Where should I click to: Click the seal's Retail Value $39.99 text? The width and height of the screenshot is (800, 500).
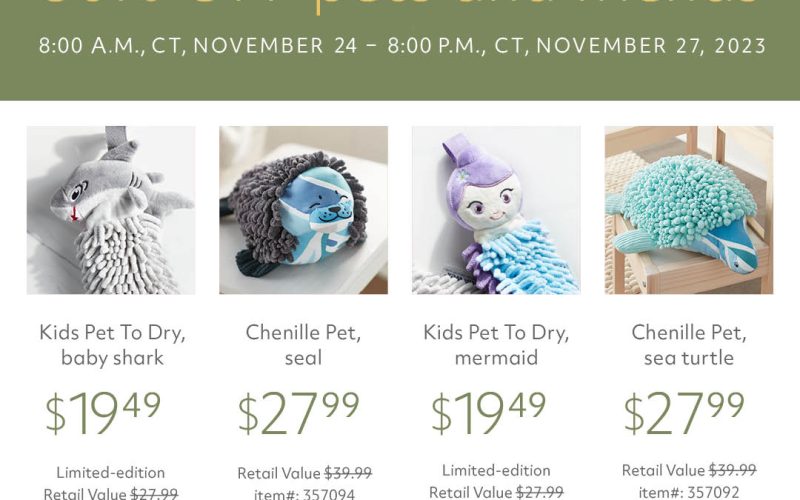(x=304, y=473)
